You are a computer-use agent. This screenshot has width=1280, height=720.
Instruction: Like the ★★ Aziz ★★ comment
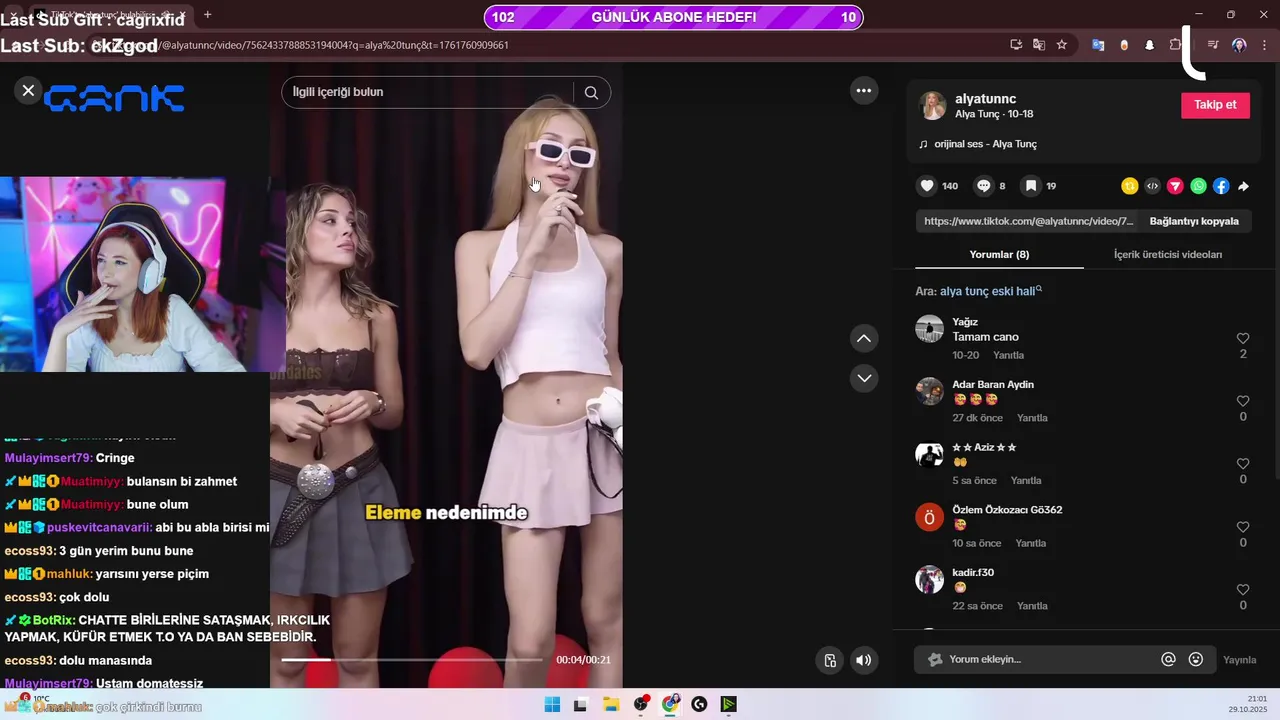point(1243,464)
